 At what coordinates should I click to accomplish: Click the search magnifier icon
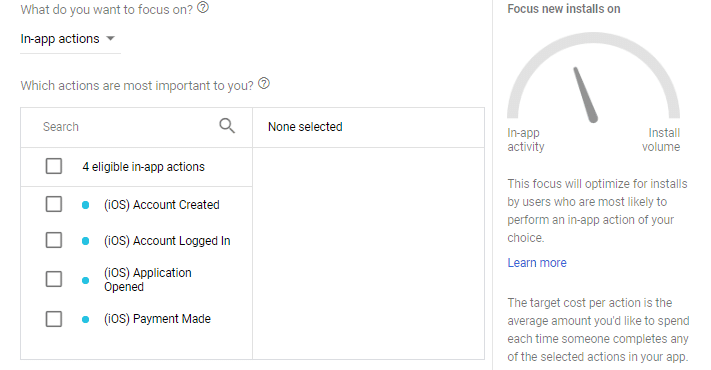(227, 126)
